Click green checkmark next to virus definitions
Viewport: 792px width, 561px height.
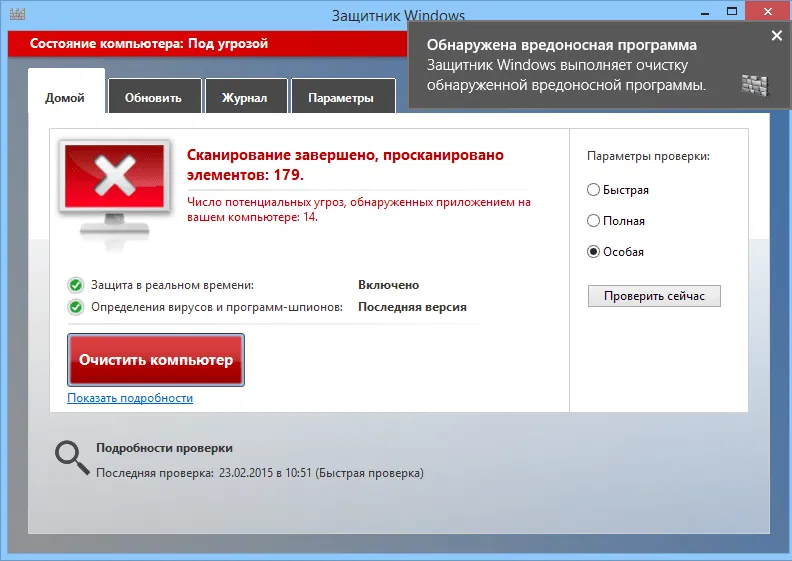(76, 307)
